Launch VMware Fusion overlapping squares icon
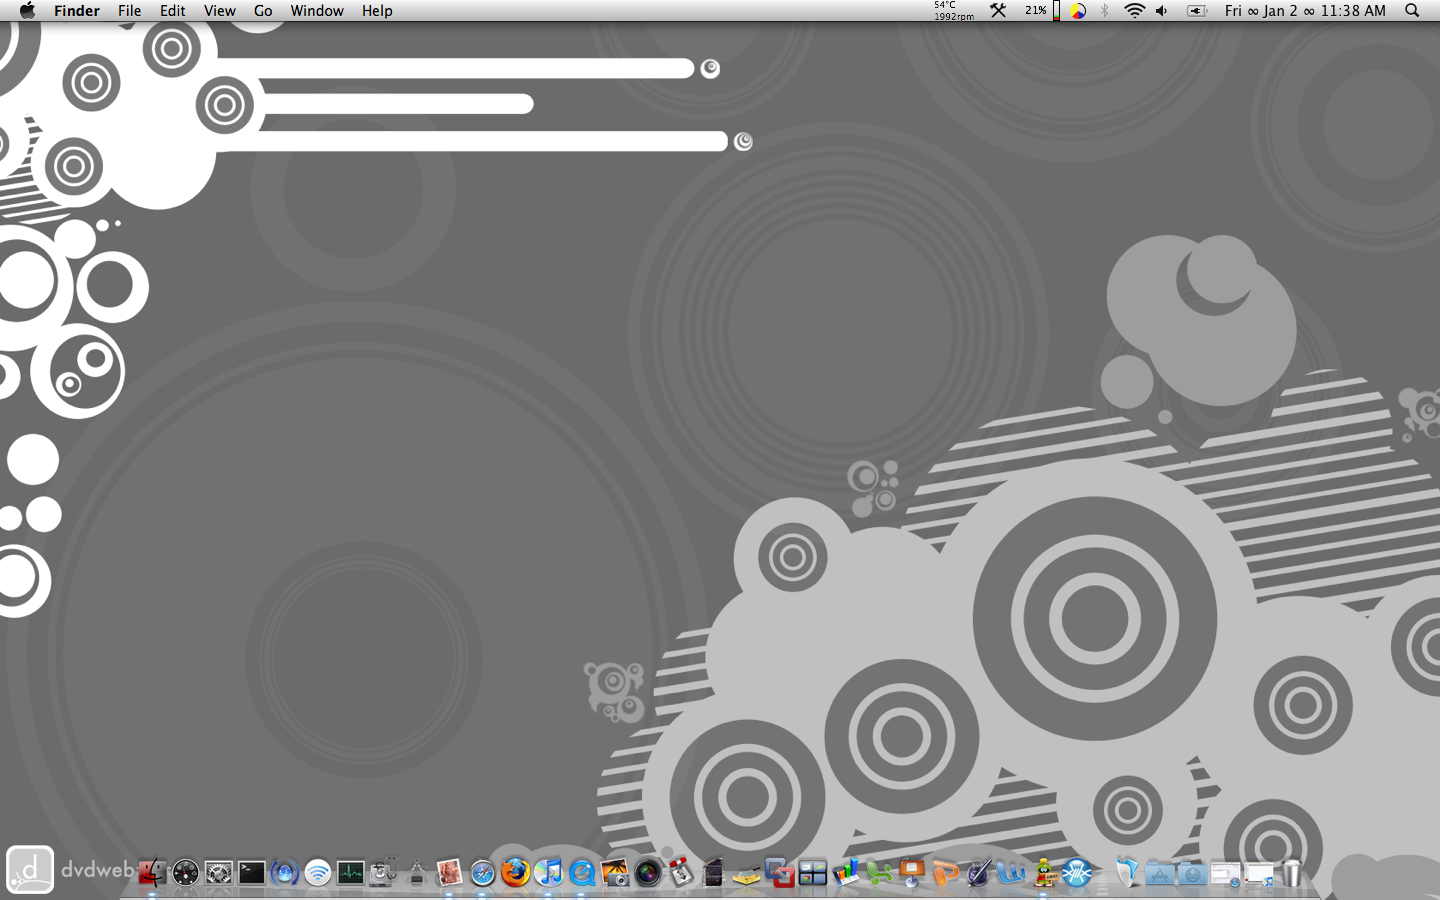 (x=779, y=873)
